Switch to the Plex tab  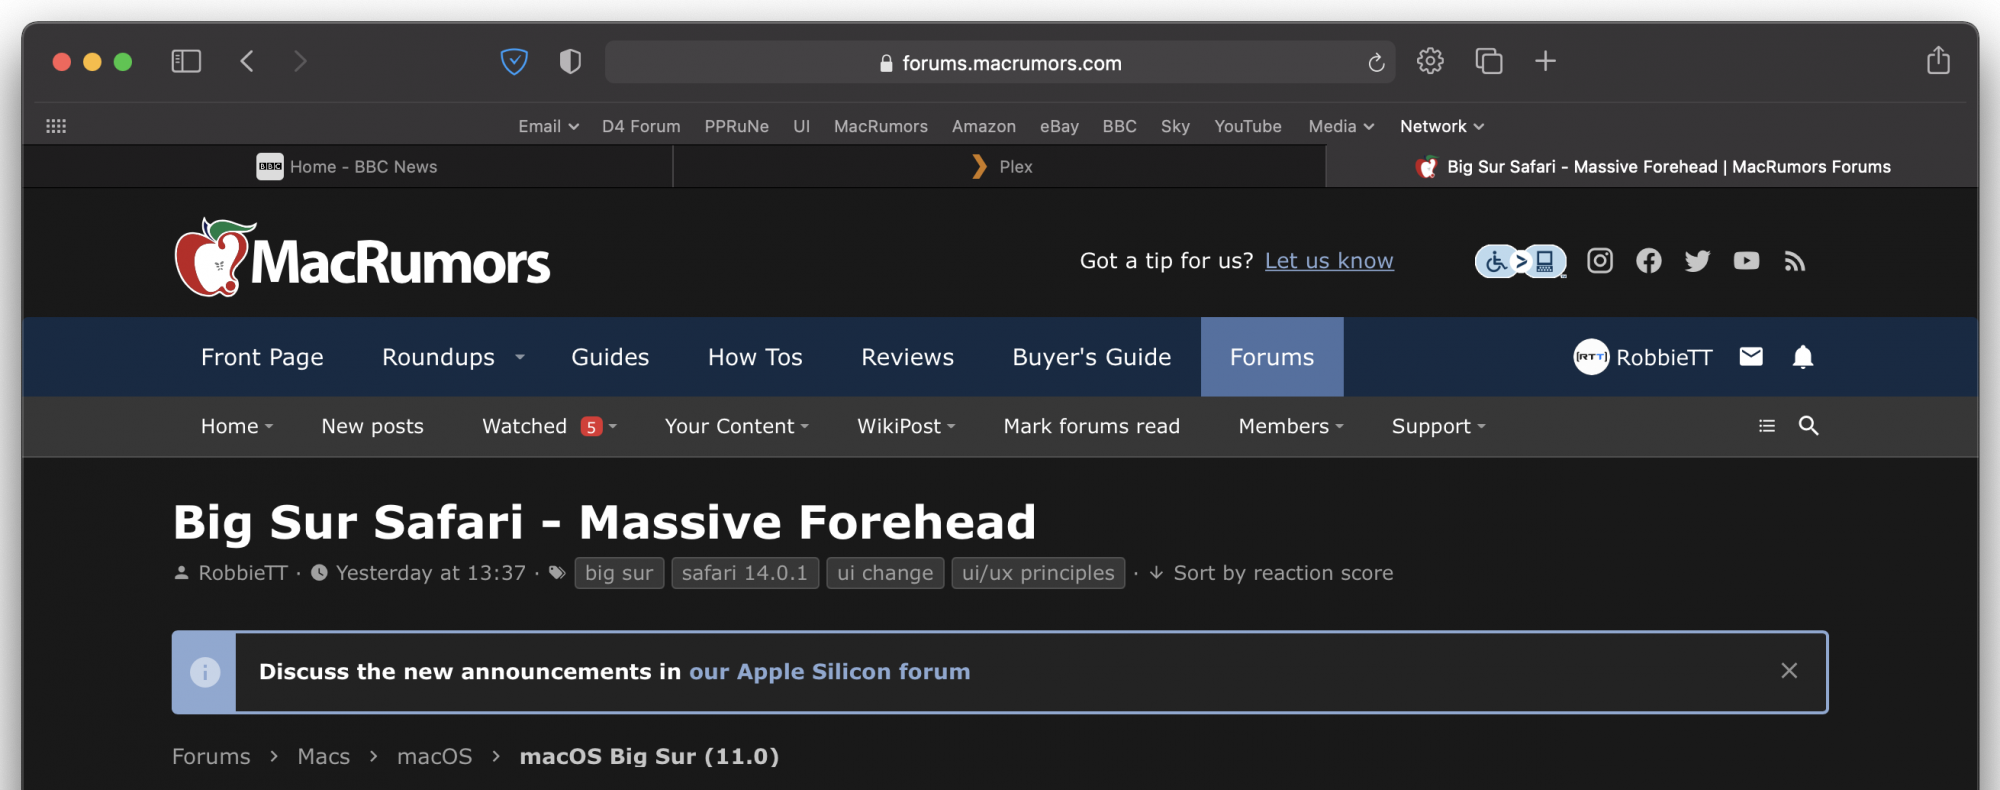tap(1000, 167)
